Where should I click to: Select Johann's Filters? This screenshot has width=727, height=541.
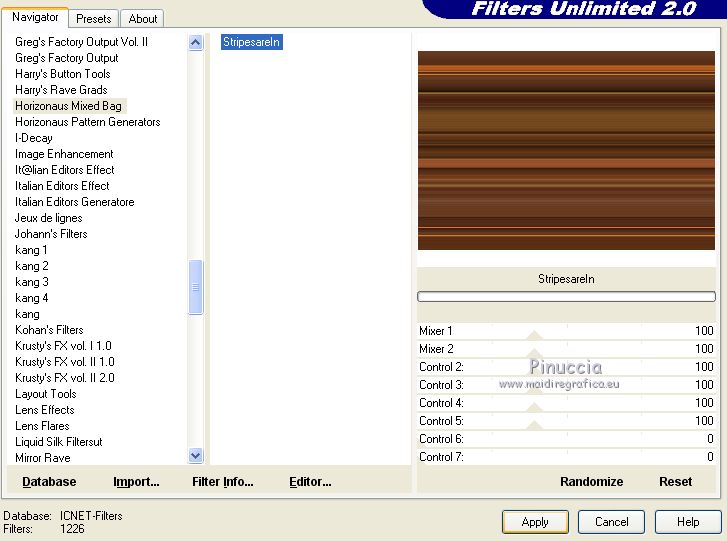[x=51, y=234]
